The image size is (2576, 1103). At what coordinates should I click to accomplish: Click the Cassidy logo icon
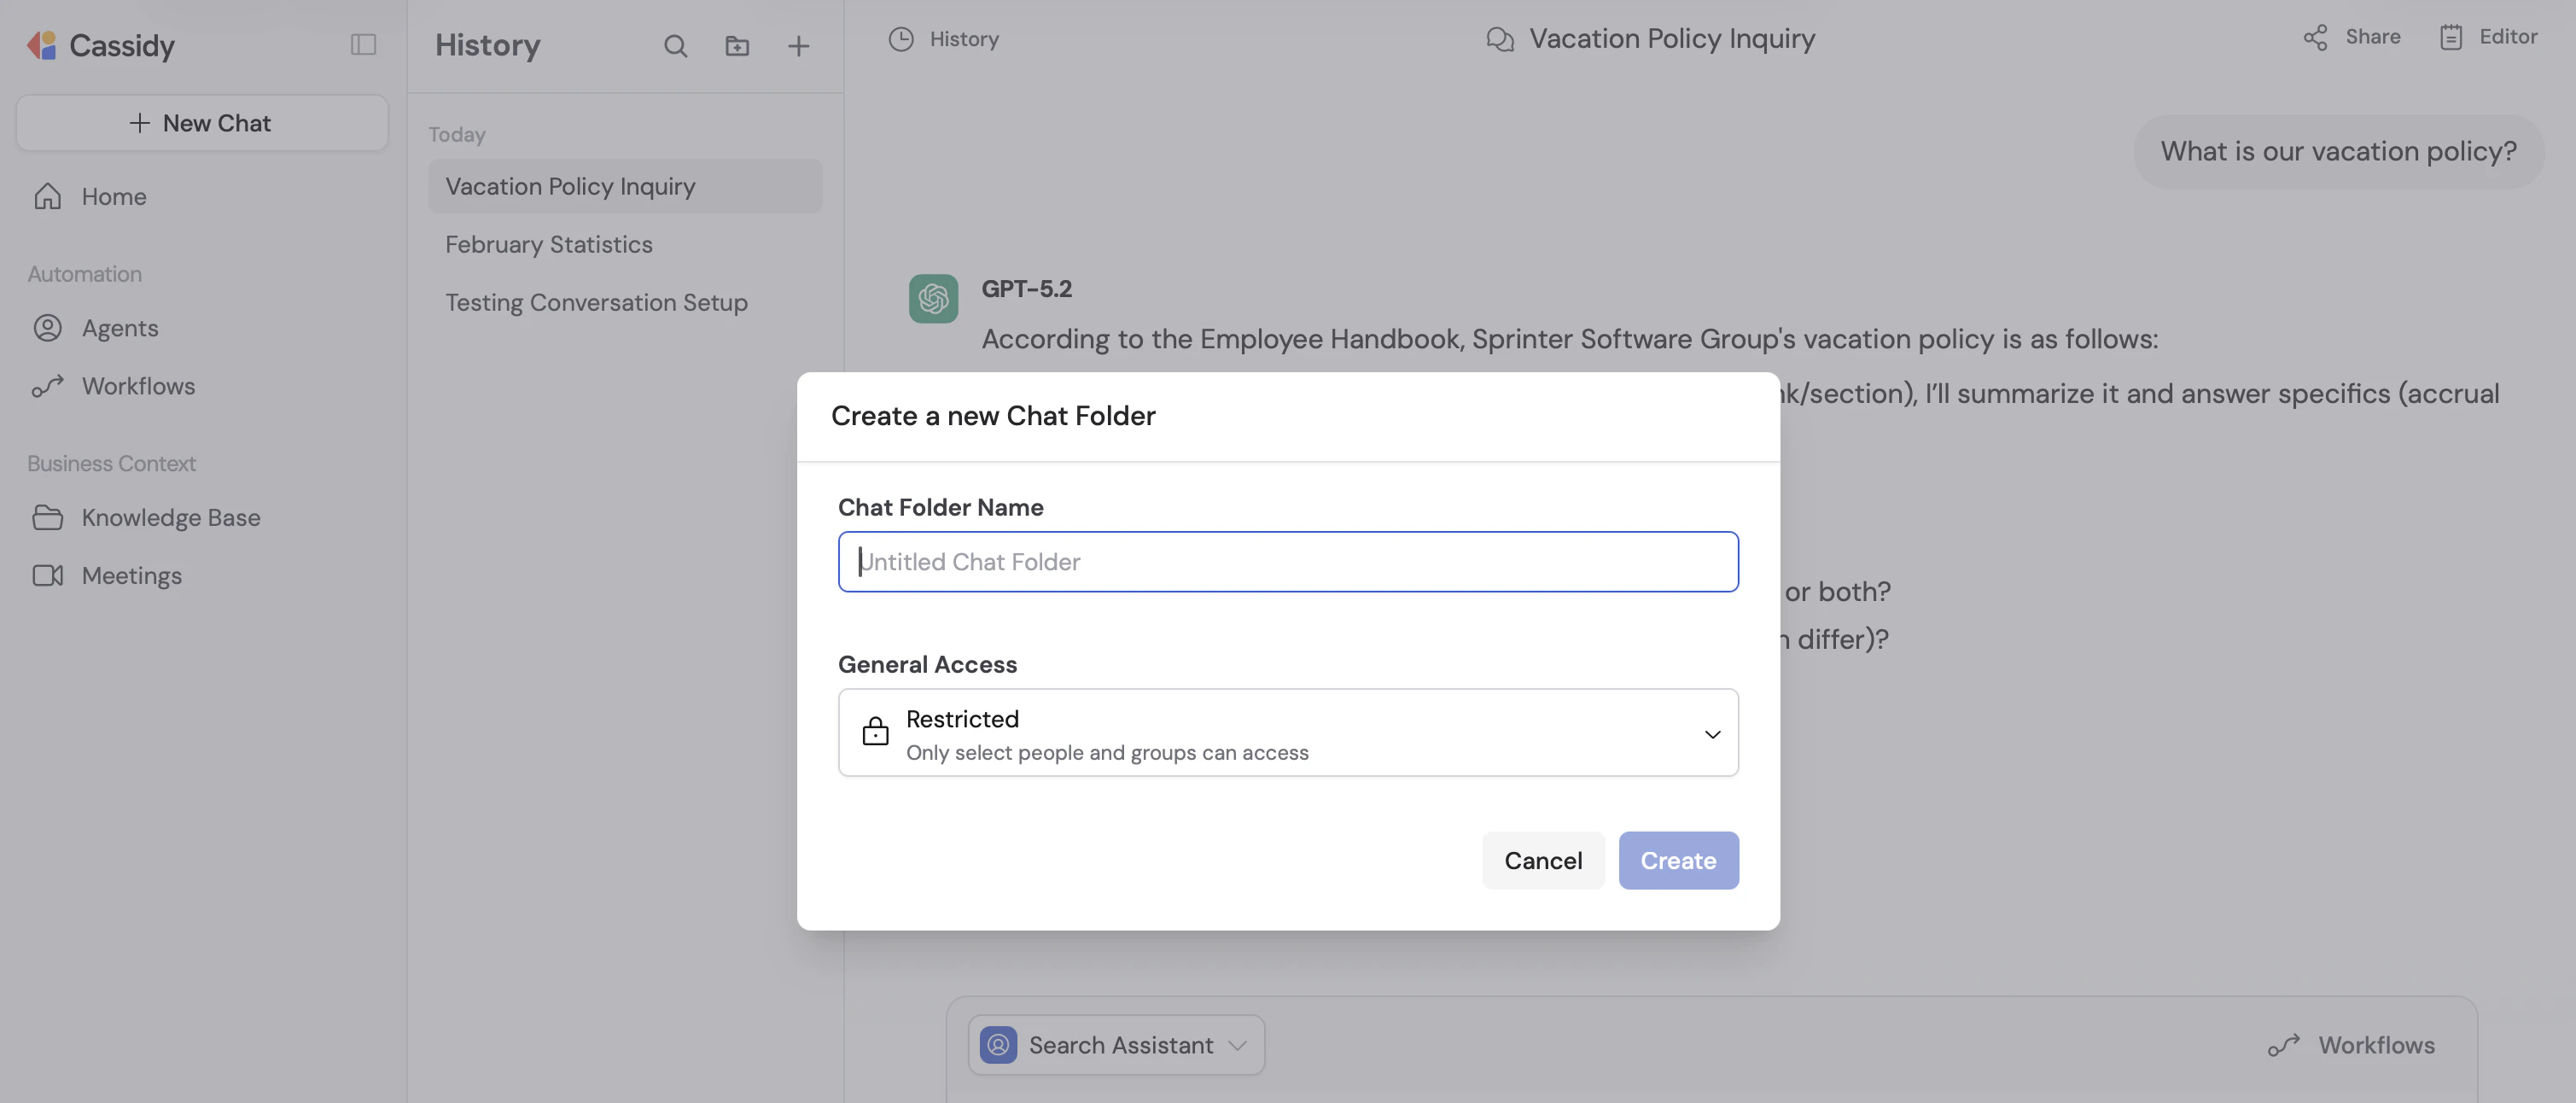point(42,45)
